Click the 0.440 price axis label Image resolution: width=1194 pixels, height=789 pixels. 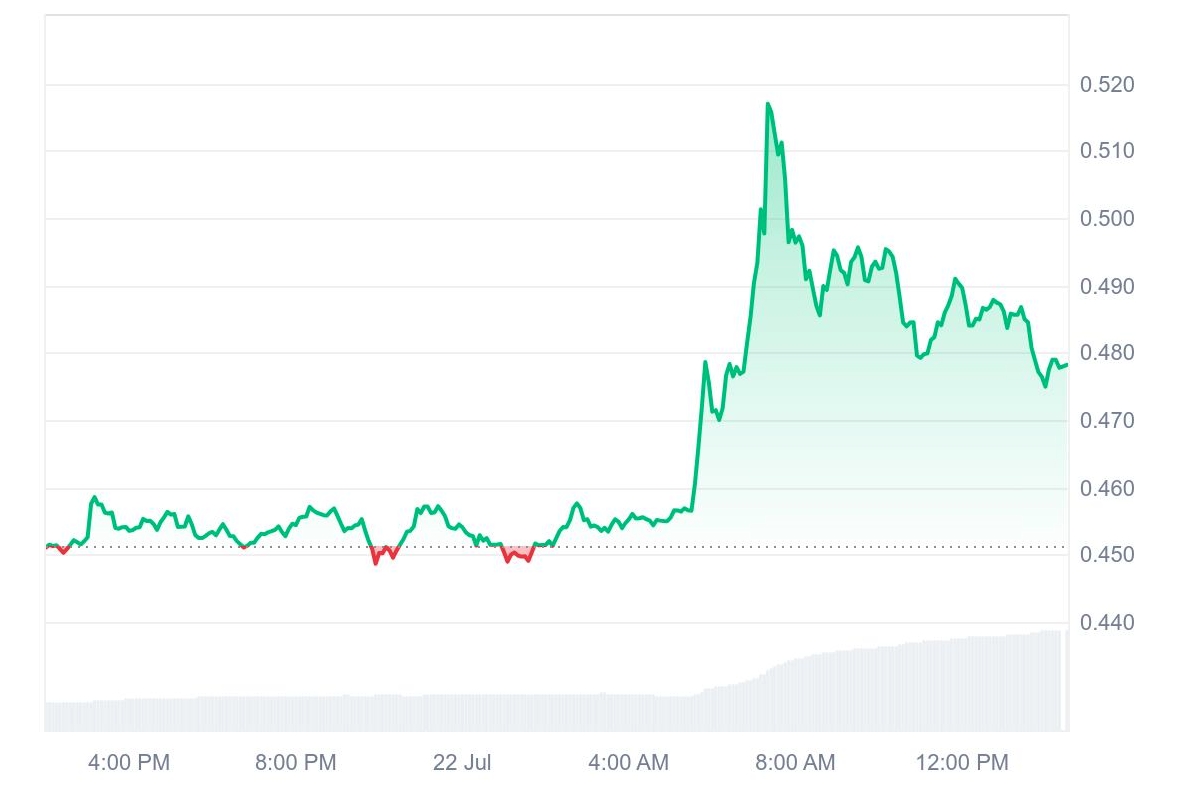coord(1107,623)
